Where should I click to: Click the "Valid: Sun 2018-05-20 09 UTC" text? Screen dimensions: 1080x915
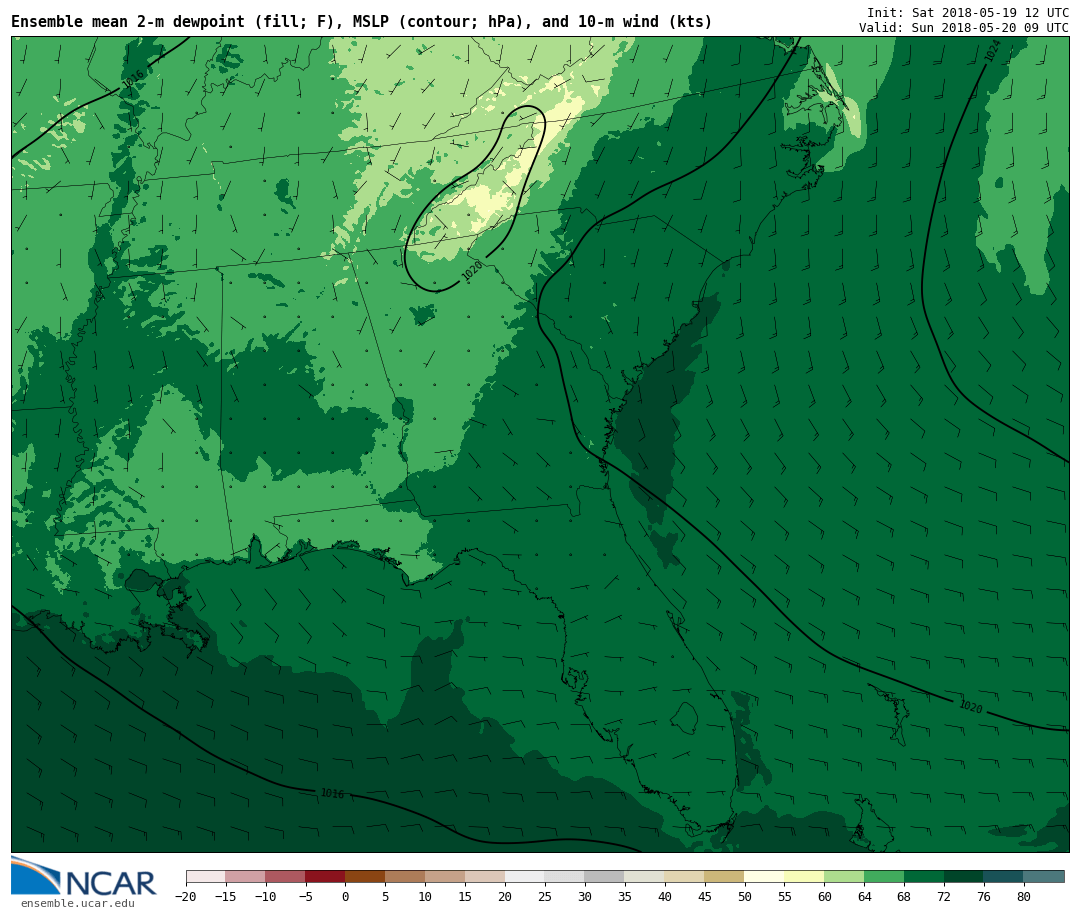coord(964,28)
